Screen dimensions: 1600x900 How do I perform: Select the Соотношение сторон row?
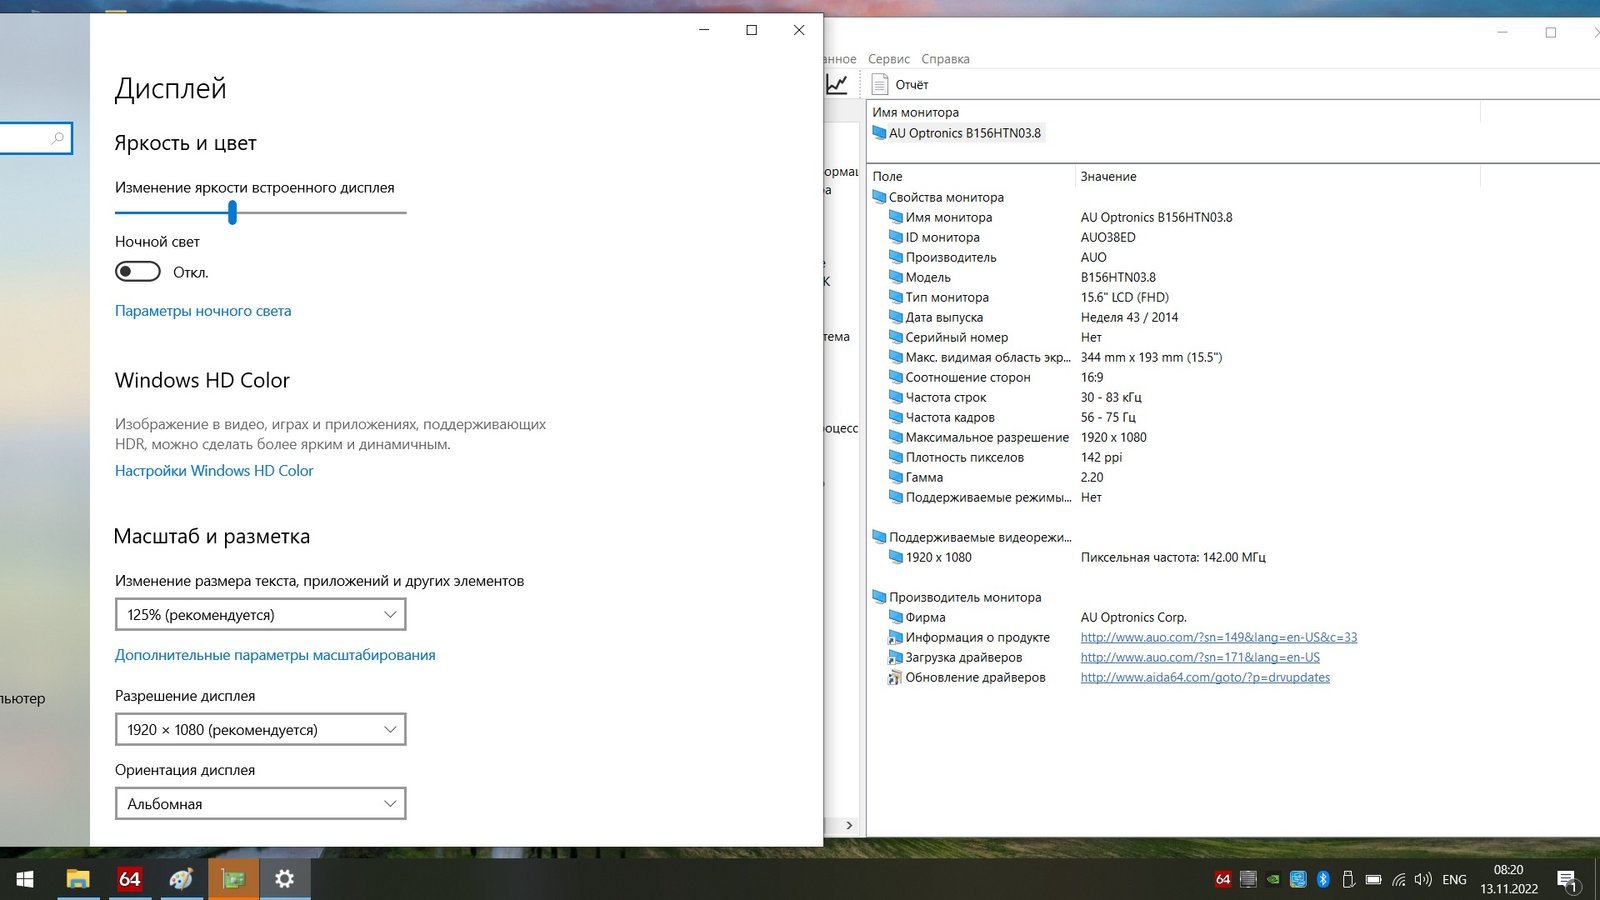960,377
